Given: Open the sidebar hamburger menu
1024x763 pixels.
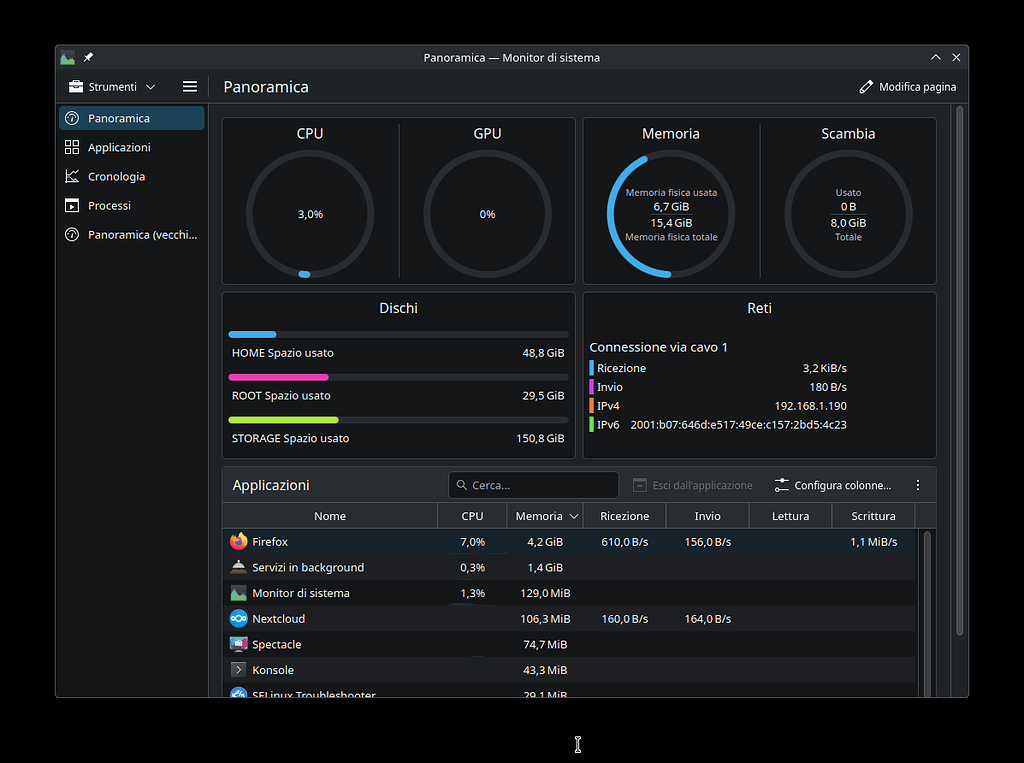Looking at the screenshot, I should coord(189,86).
